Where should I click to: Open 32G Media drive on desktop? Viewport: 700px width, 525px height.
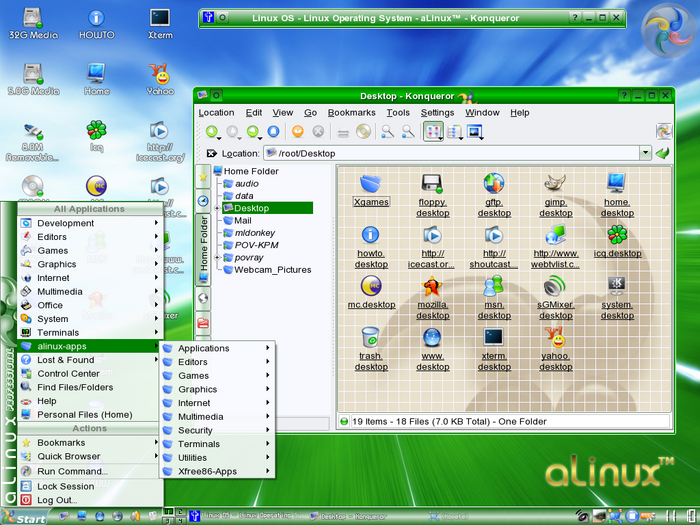33,24
